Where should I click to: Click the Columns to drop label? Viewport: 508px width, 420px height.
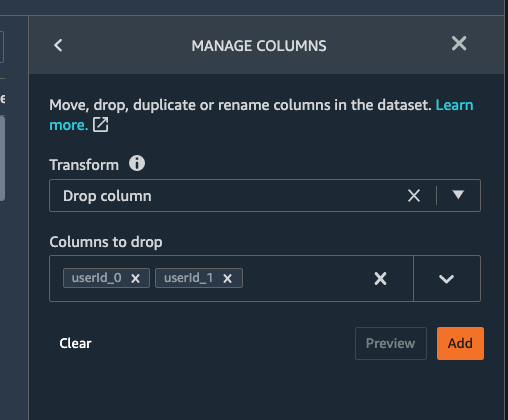coord(106,242)
